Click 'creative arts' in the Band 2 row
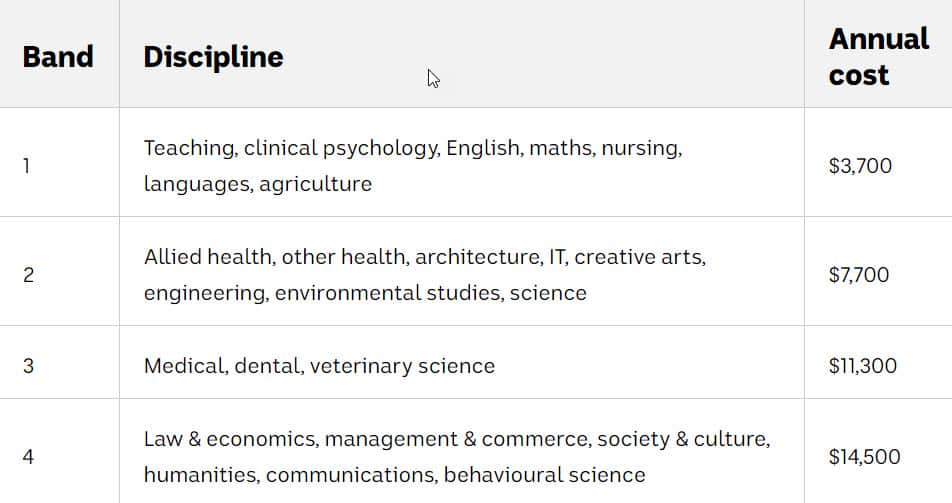Image resolution: width=952 pixels, height=503 pixels. coord(639,257)
